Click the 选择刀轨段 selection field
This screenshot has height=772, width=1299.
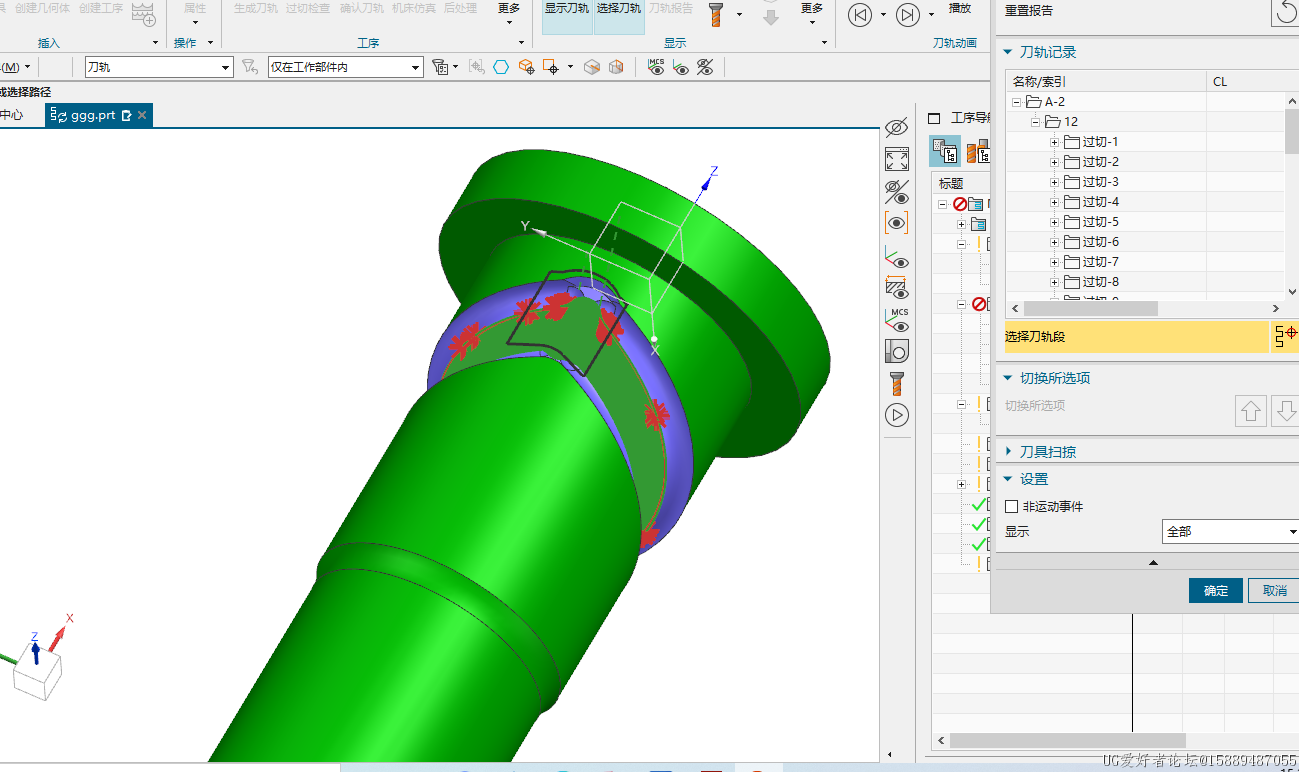(x=1137, y=337)
